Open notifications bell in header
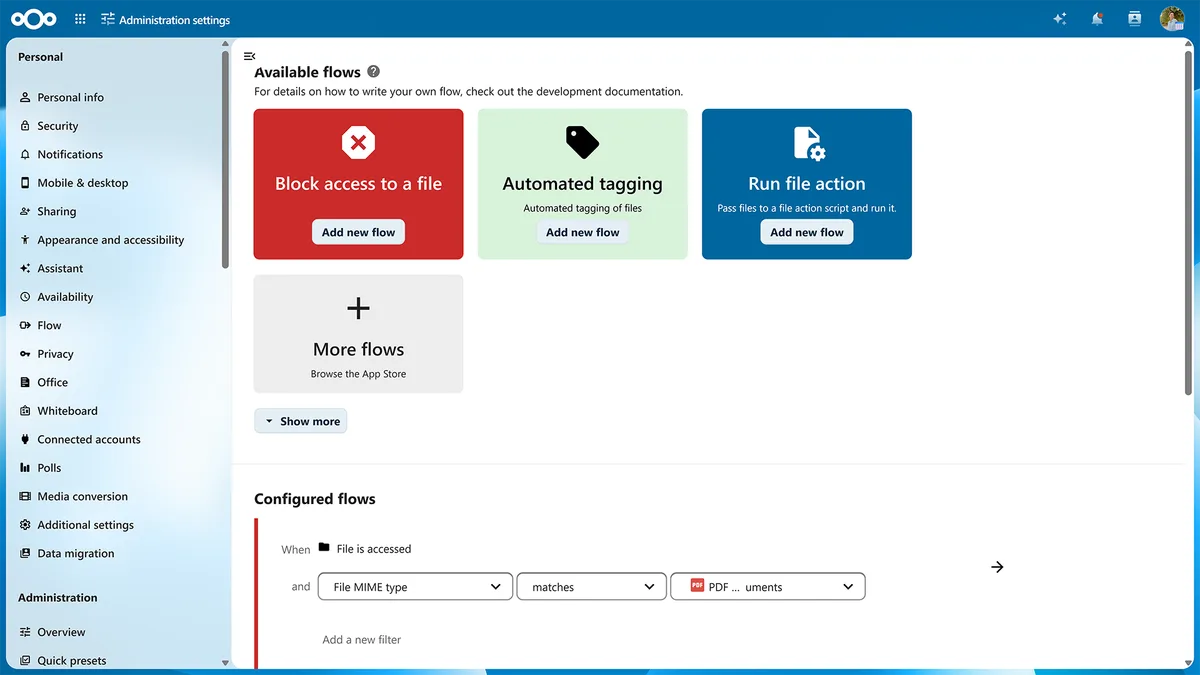 tap(1097, 19)
